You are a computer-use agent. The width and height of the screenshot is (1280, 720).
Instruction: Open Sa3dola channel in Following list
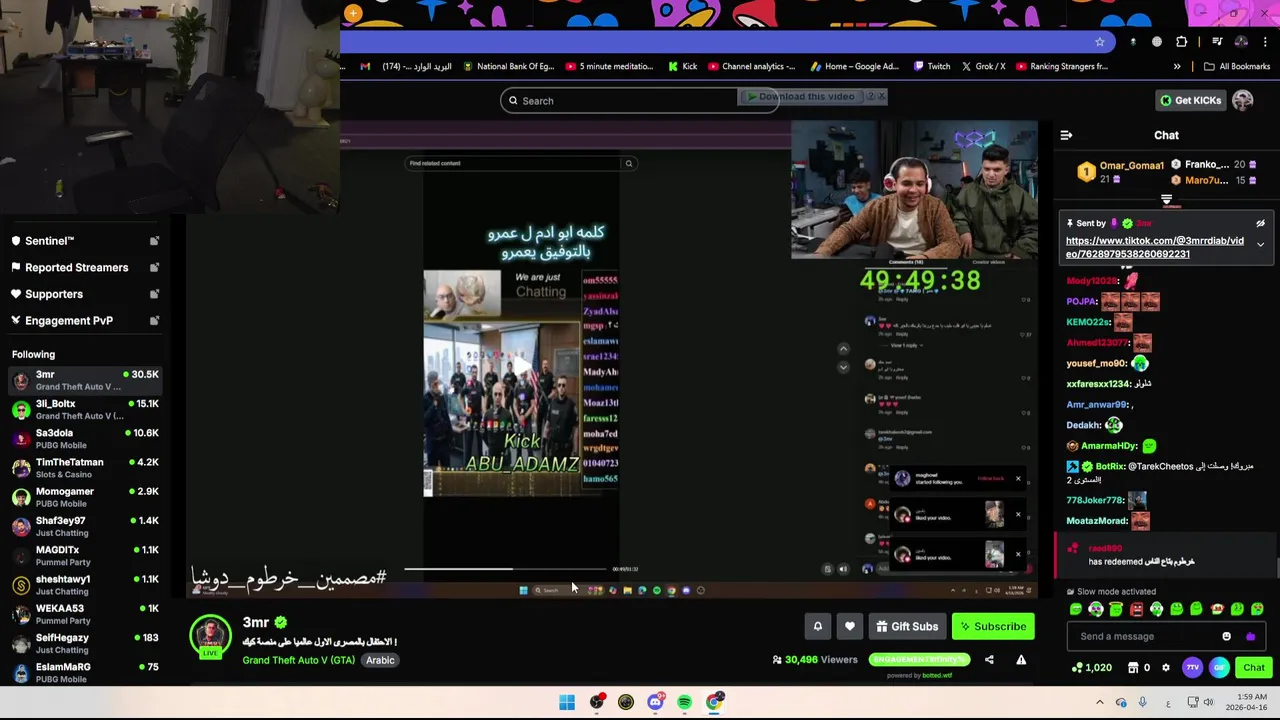(85, 438)
